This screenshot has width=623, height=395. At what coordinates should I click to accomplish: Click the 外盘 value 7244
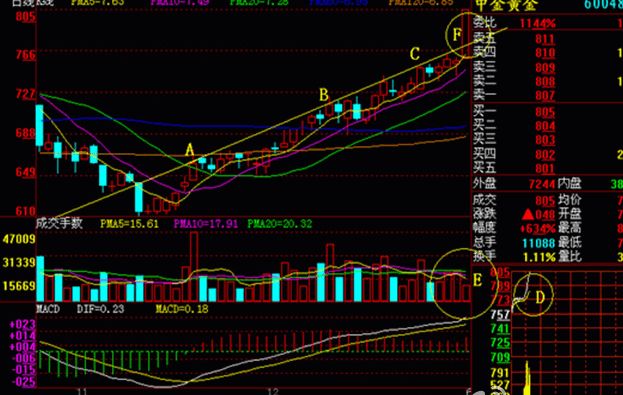point(542,184)
